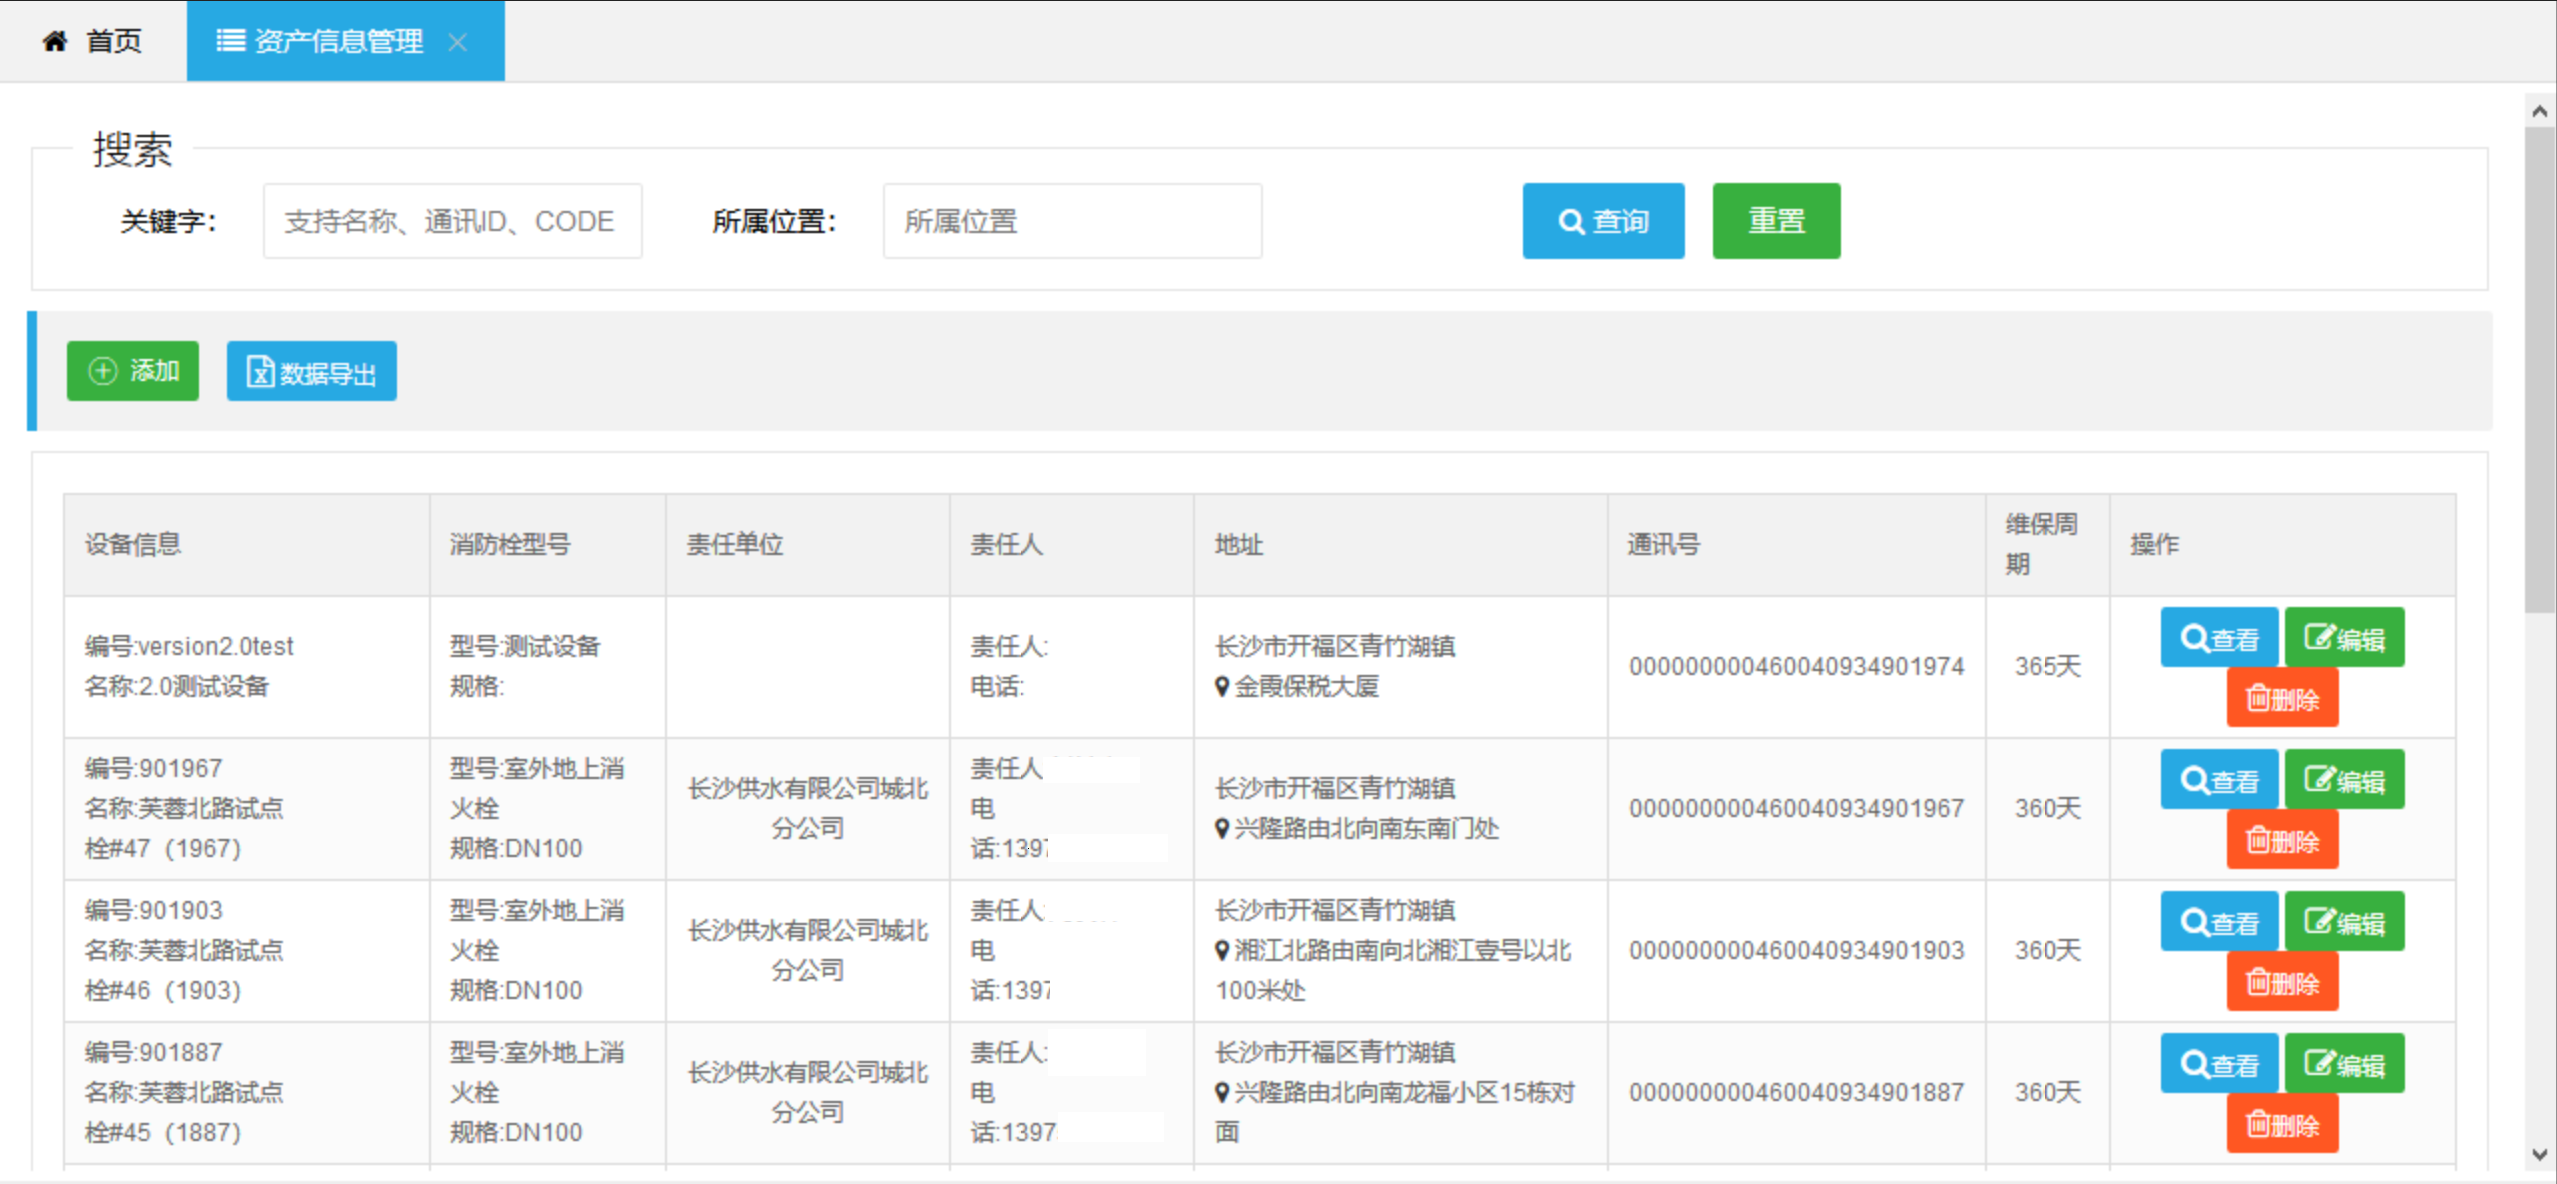
Task: Click the map pin for 兴隆路由北向南东南门处
Action: point(1221,829)
